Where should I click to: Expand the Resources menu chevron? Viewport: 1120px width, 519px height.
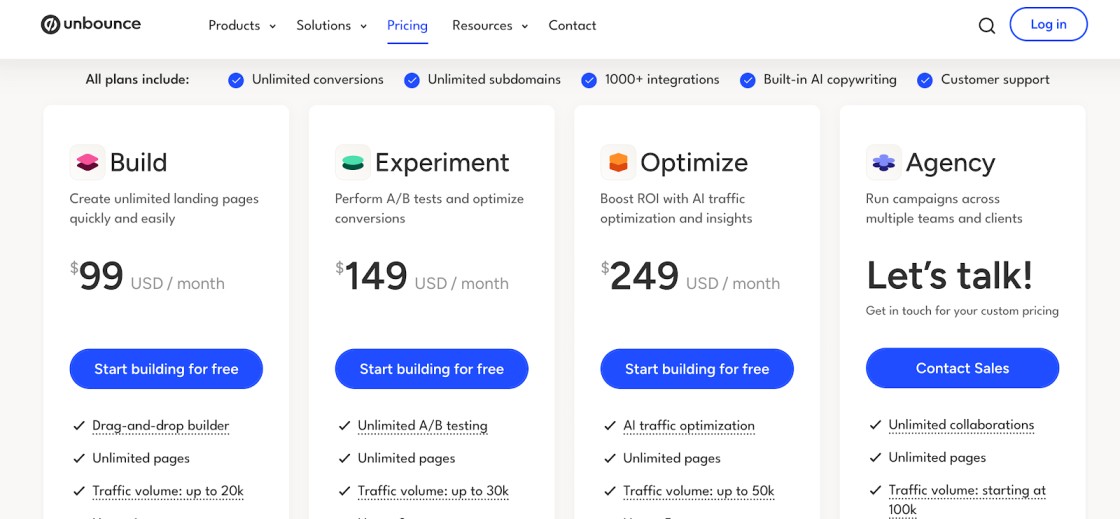pyautogui.click(x=524, y=26)
